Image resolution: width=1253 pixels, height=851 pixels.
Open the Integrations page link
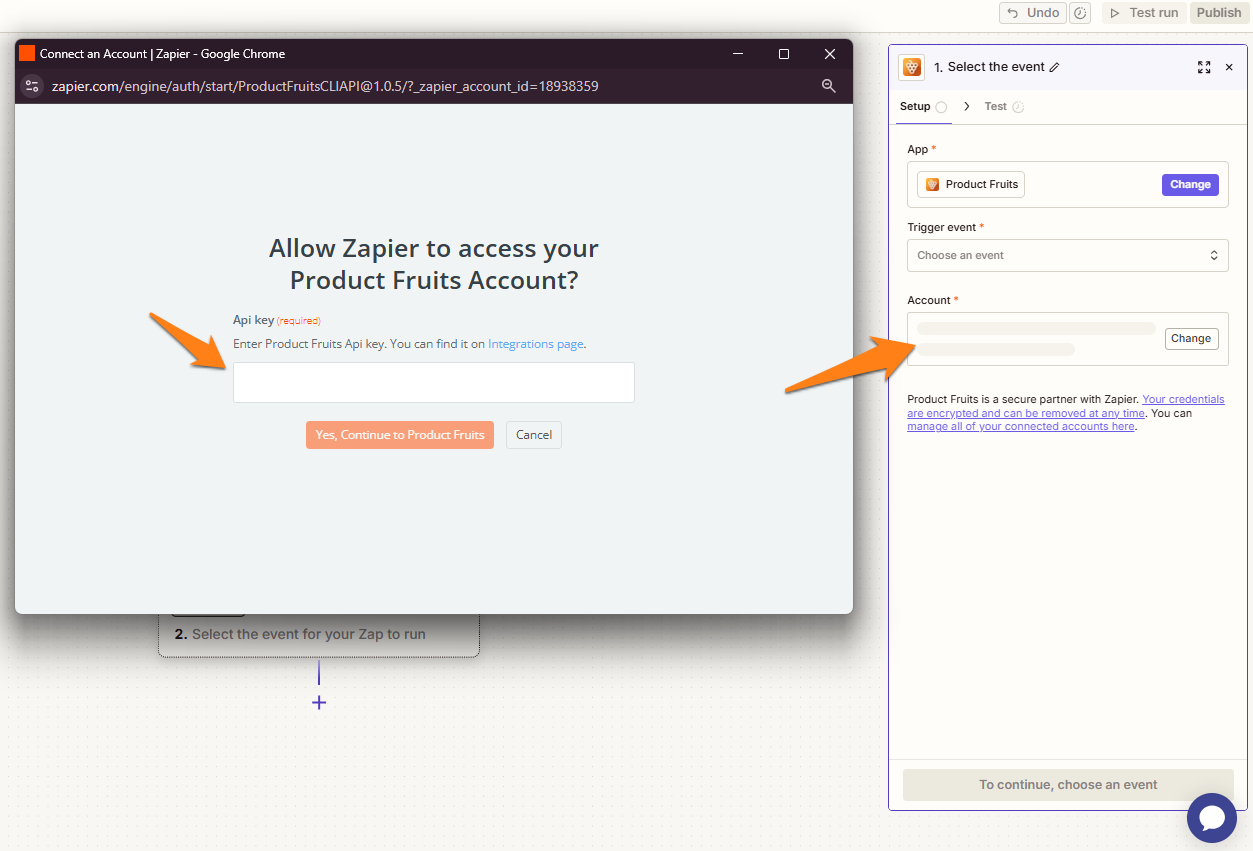click(x=535, y=344)
